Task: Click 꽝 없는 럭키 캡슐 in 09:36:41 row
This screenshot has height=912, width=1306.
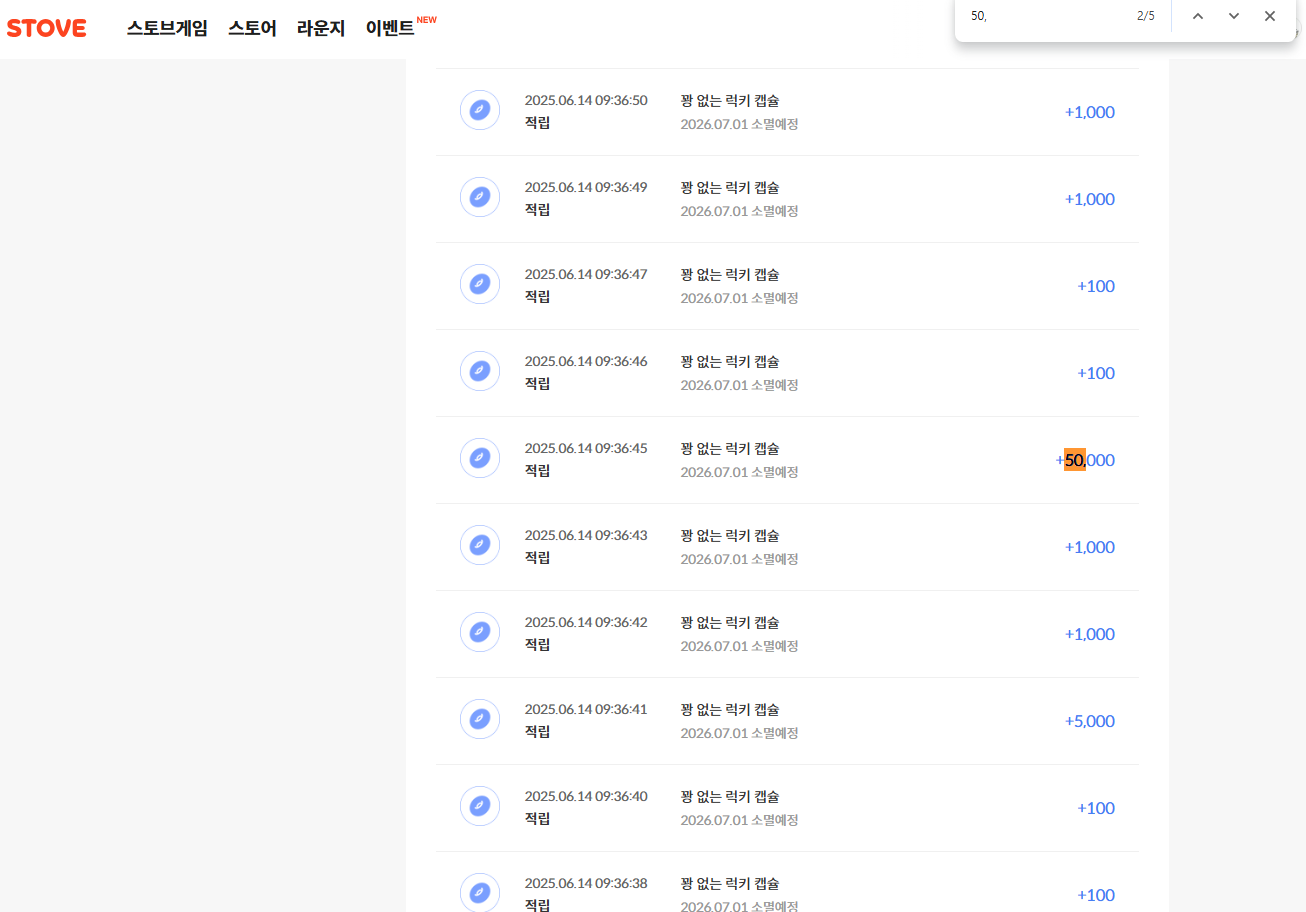Action: click(730, 709)
